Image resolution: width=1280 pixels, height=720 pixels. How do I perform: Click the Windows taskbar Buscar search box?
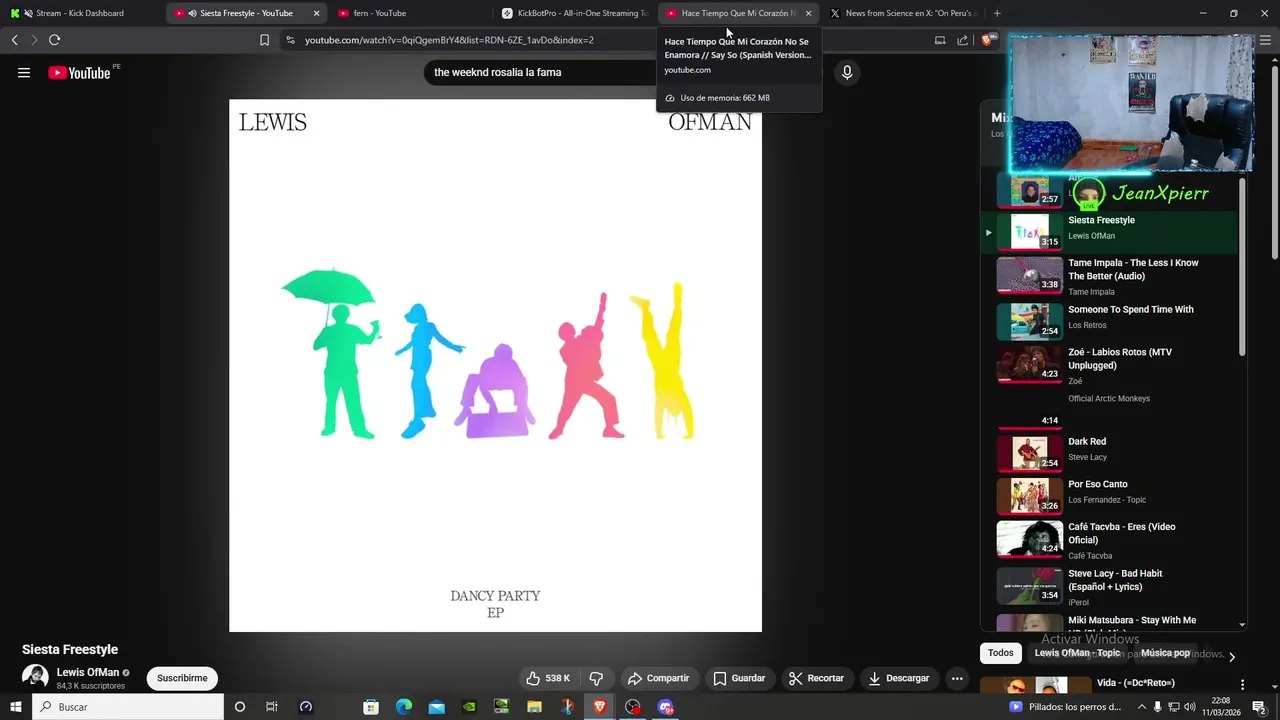coord(128,707)
